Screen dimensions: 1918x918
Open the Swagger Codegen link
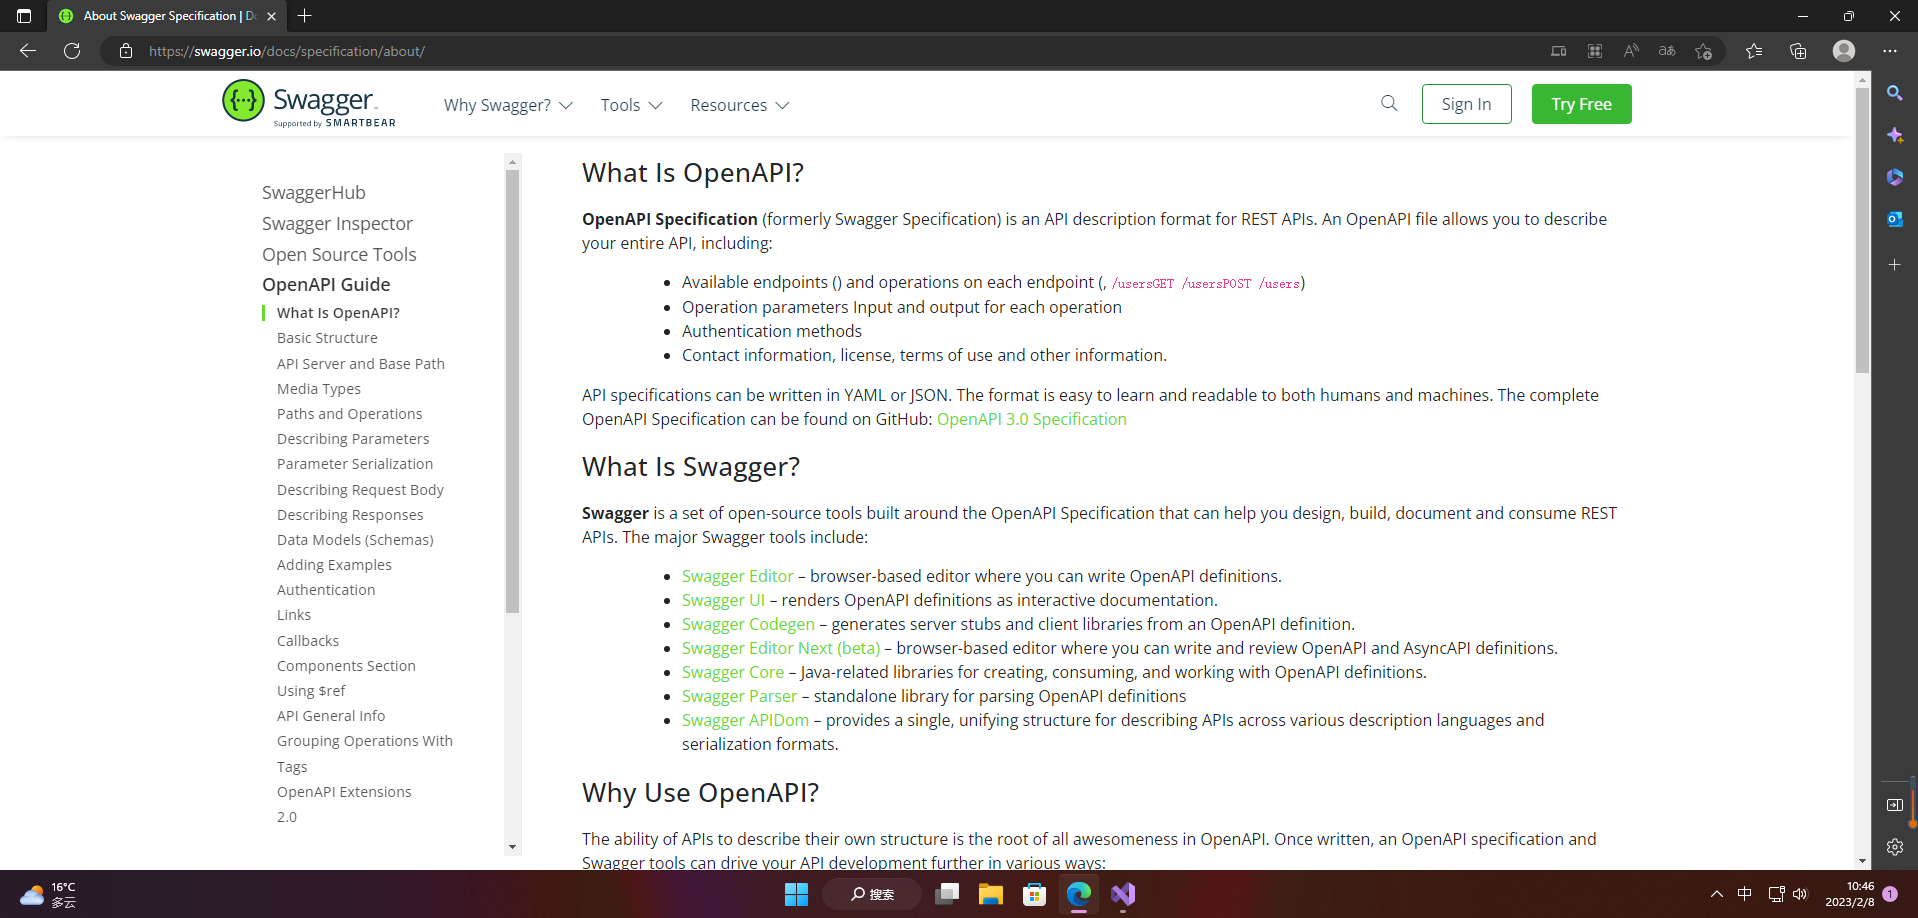click(x=748, y=624)
